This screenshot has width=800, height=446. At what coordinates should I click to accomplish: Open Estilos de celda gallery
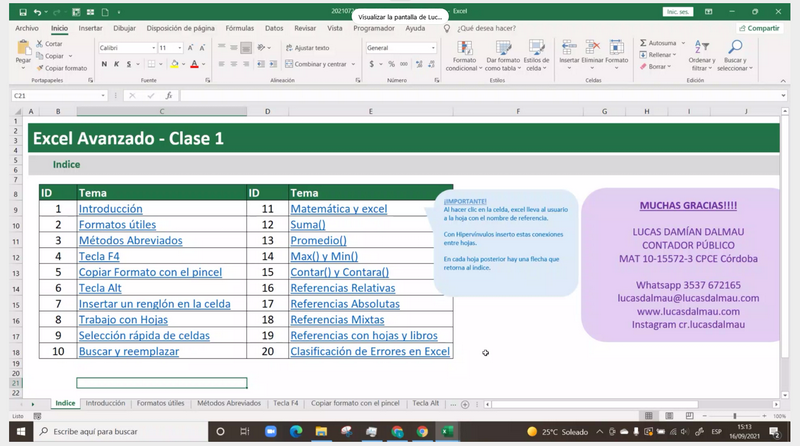point(536,56)
